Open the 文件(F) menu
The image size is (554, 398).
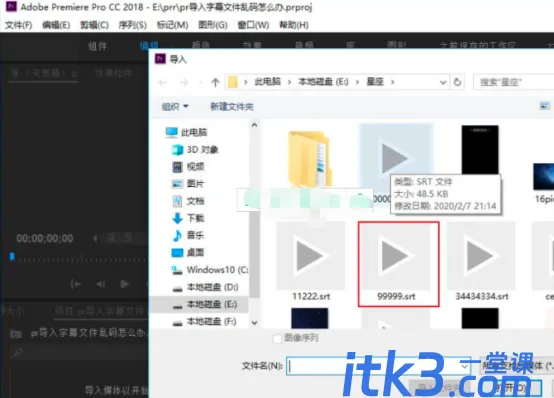[18, 25]
